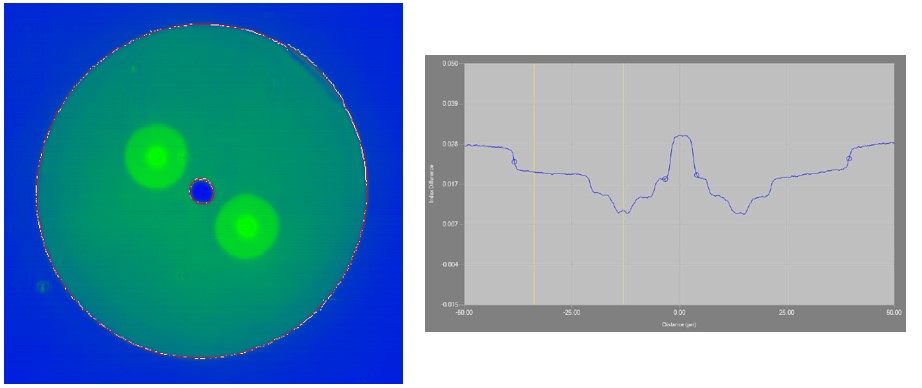Click the -25.00 x-axis tick value
Viewport: 922px width, 388px height.
point(572,312)
